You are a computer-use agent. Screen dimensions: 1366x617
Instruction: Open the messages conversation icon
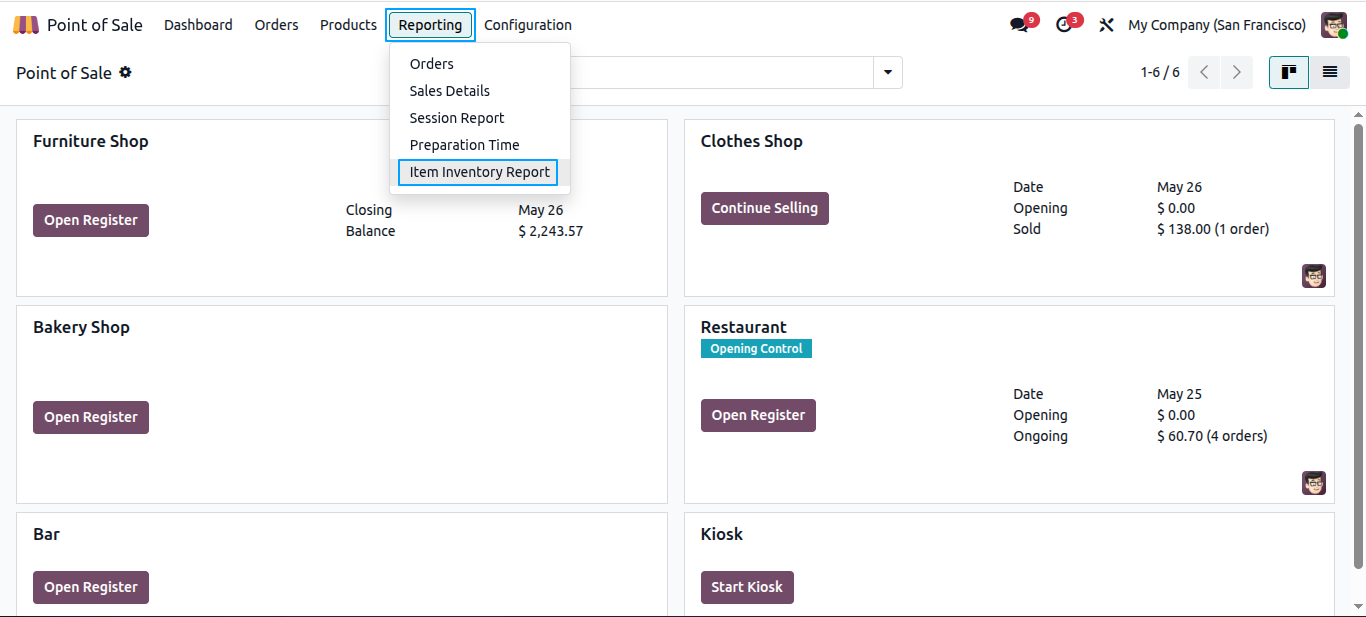click(x=1019, y=25)
